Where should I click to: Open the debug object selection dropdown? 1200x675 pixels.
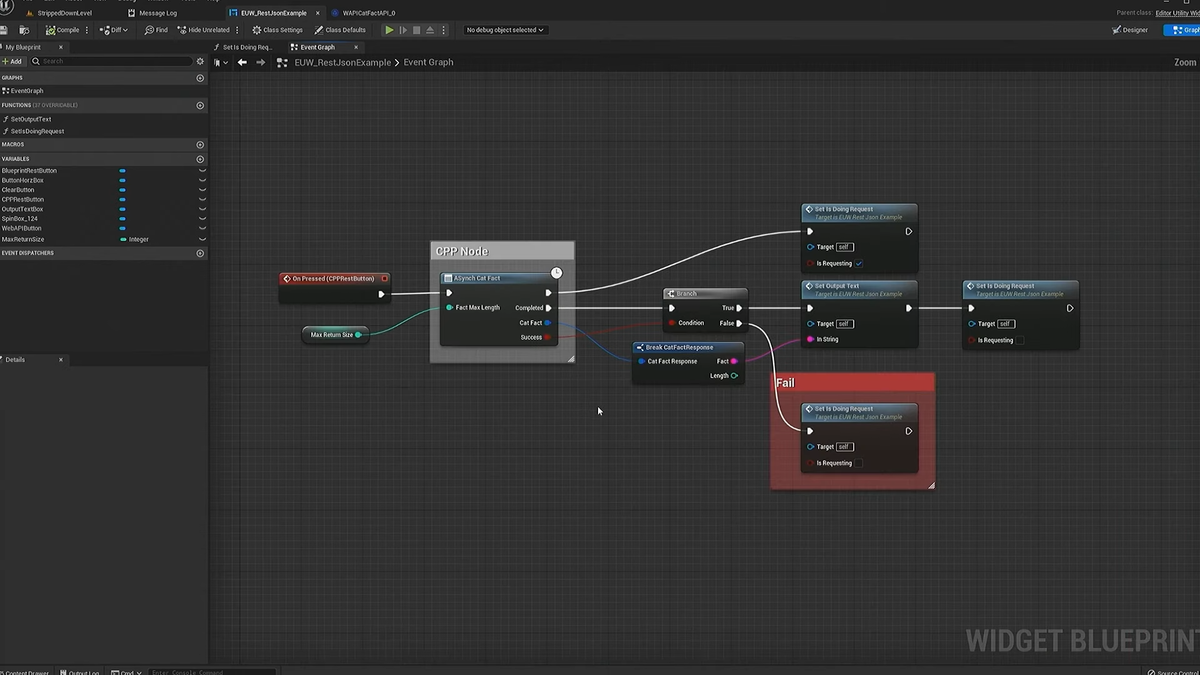pos(505,30)
